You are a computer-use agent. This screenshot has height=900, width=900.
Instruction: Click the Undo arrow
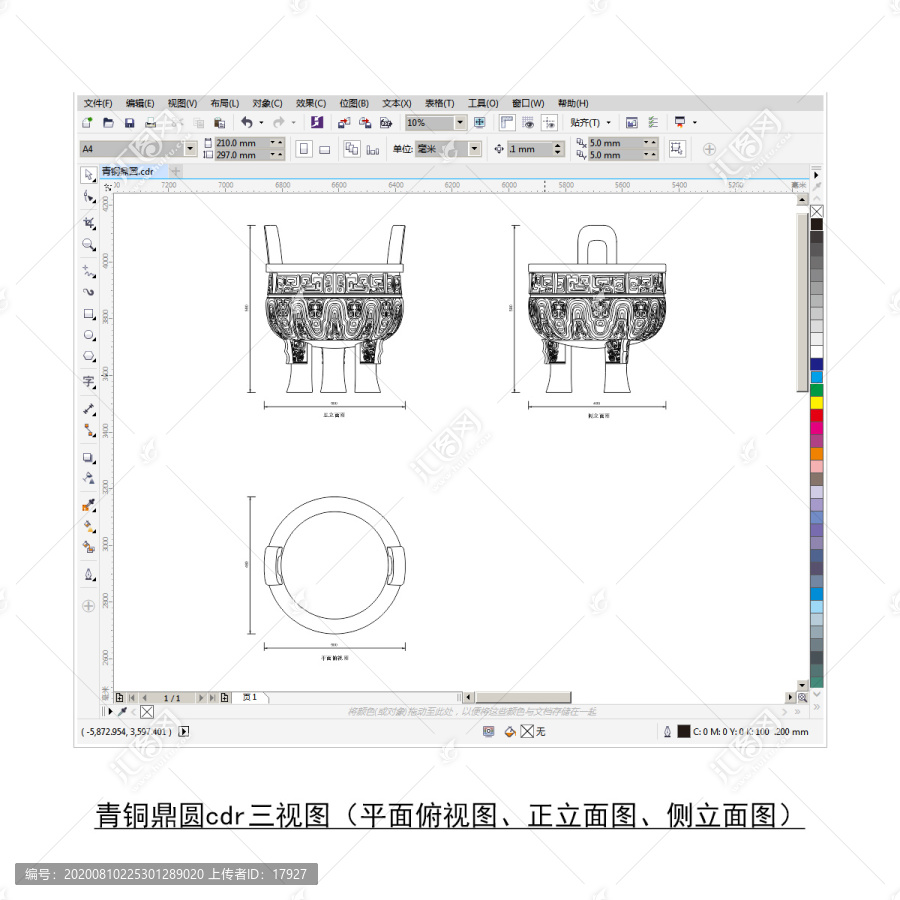tap(247, 122)
